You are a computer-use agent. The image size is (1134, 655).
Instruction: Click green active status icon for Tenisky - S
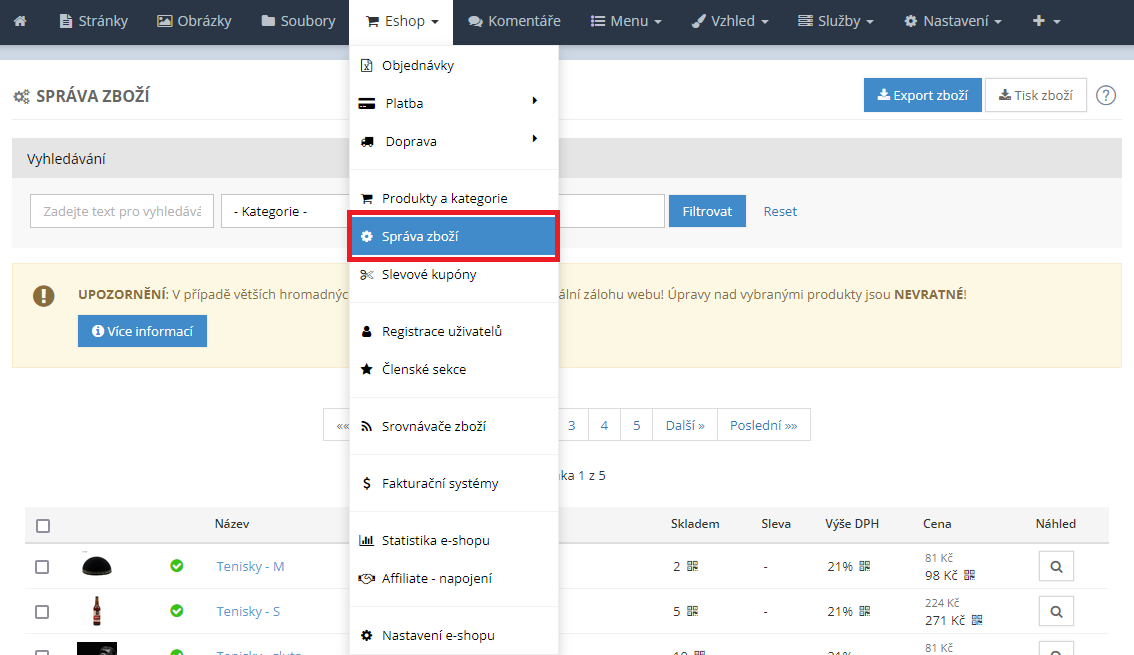(177, 611)
